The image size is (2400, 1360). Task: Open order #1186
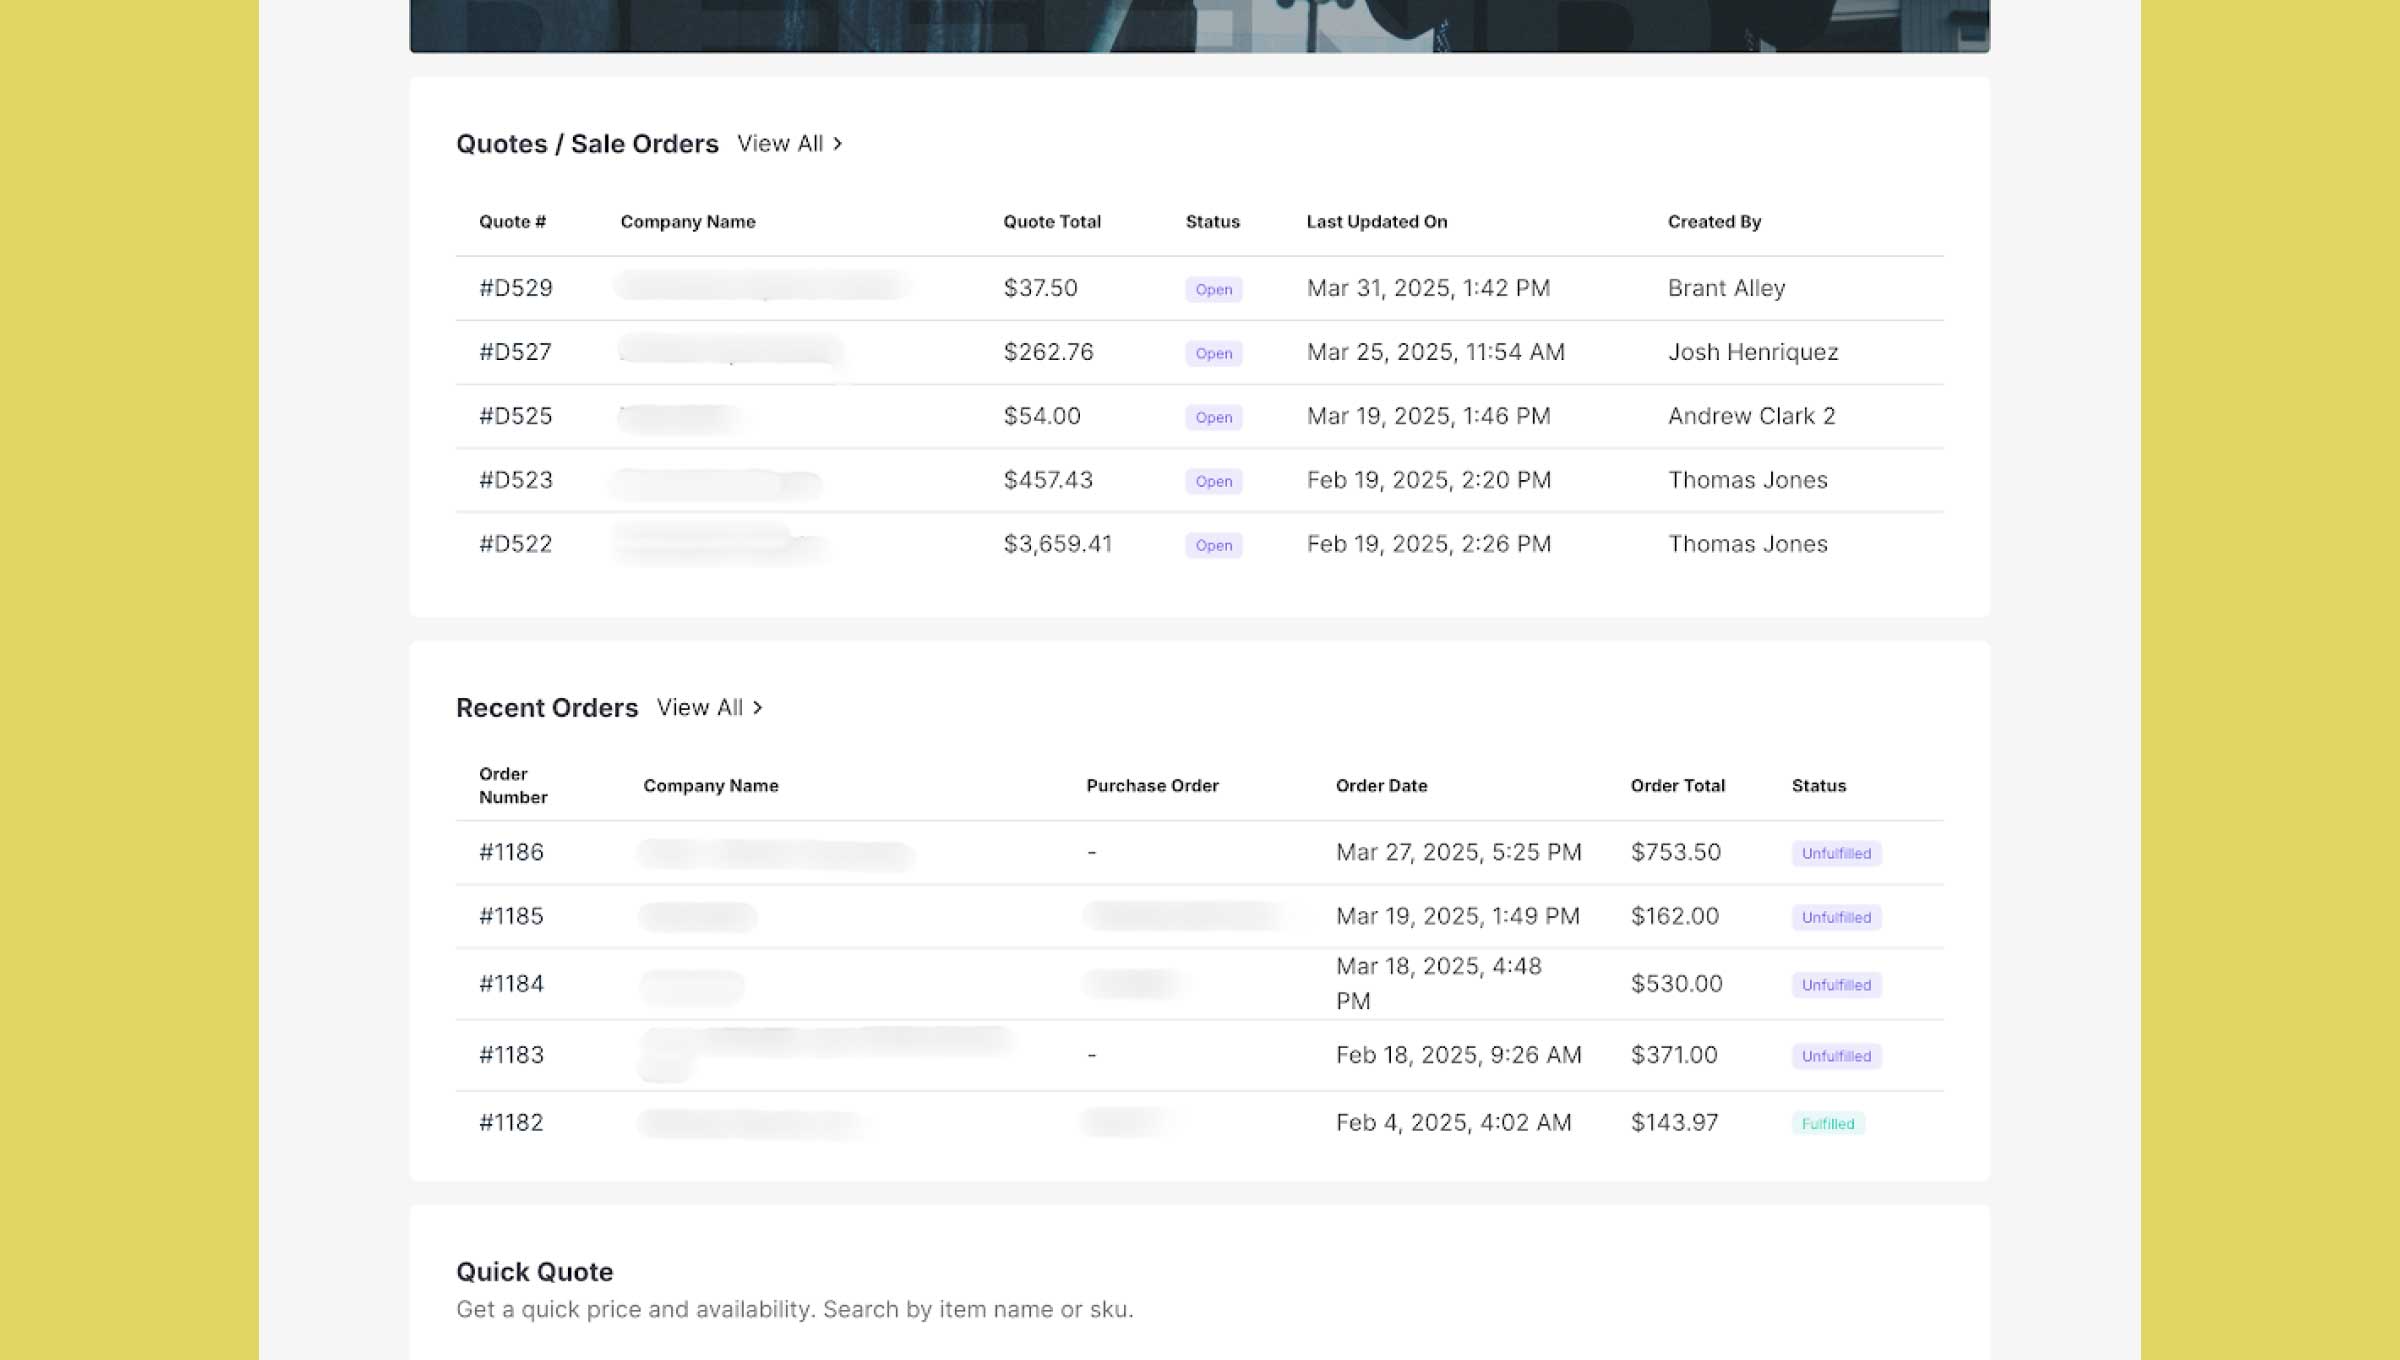[511, 852]
